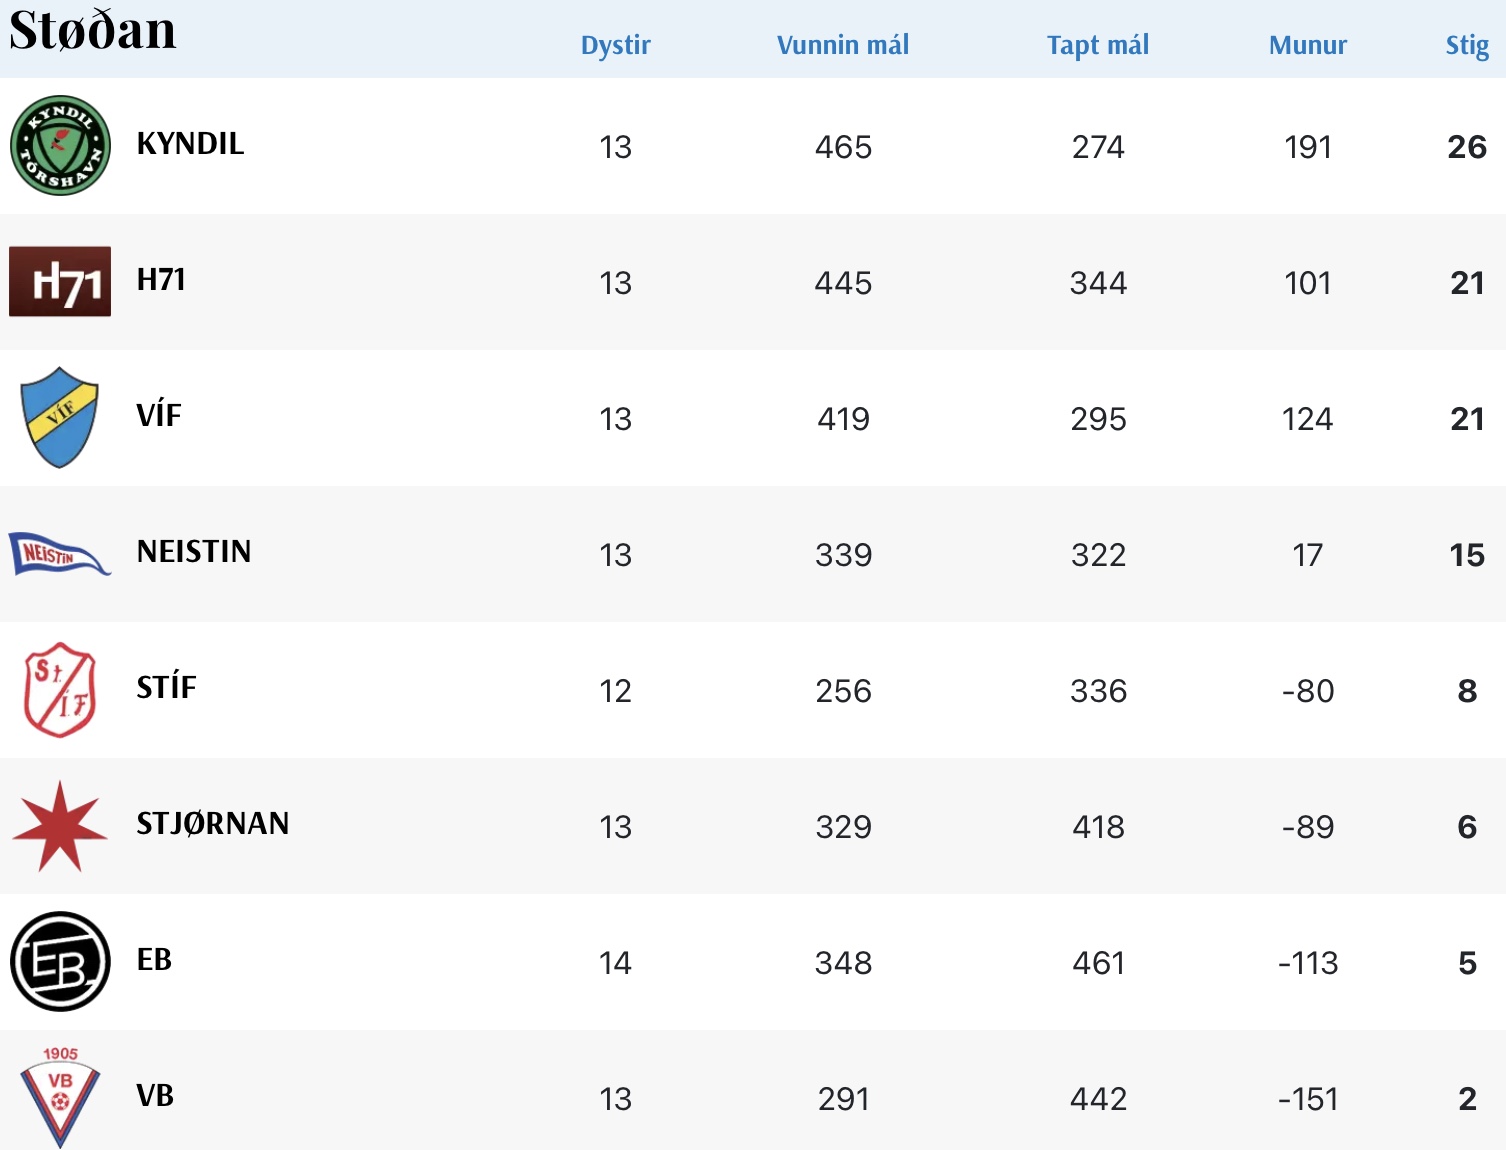Click the Kyndil Tórshavn club logo
This screenshot has height=1150, width=1506.
click(60, 146)
